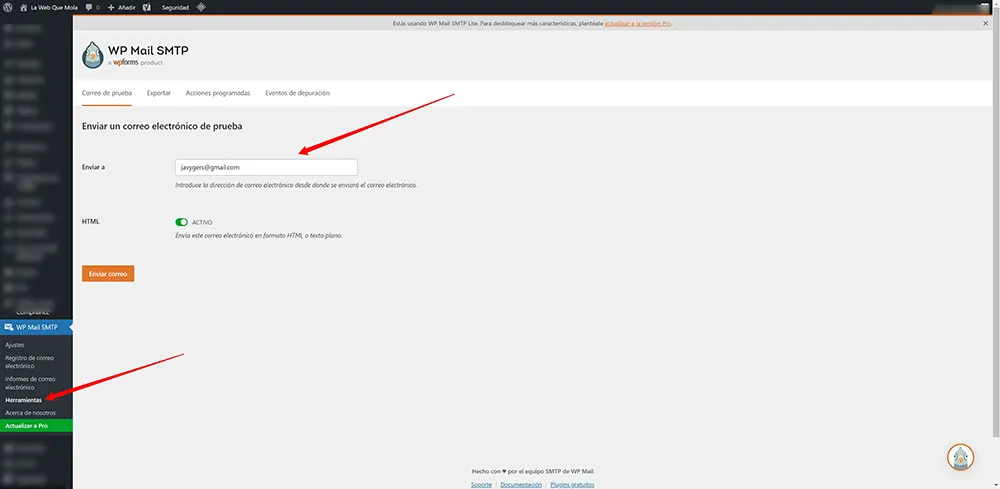This screenshot has width=1000, height=489.
Task: Open Registro de correo electrónico
Action: point(29,362)
